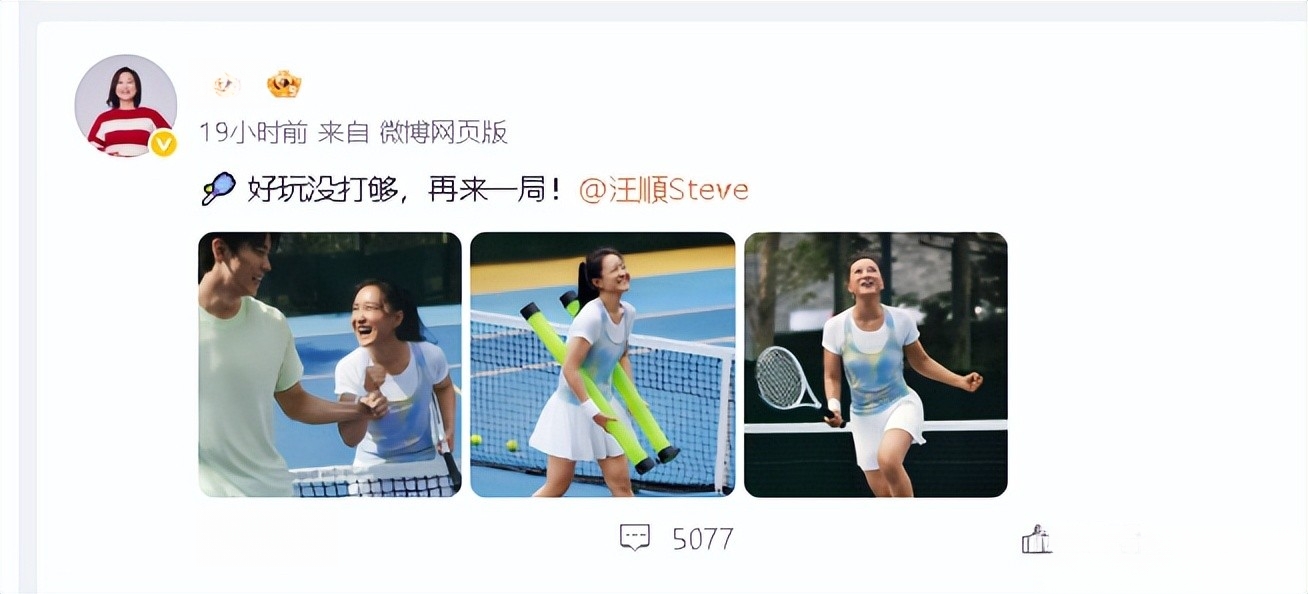Click the tennis racket emoji in post

[219, 189]
